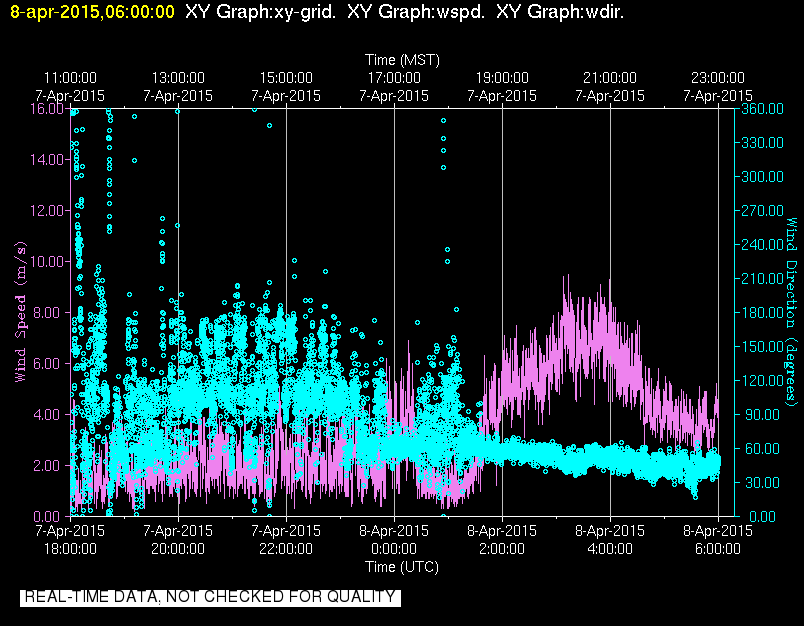Click the 13:00:00 MST top axis label

(x=178, y=77)
